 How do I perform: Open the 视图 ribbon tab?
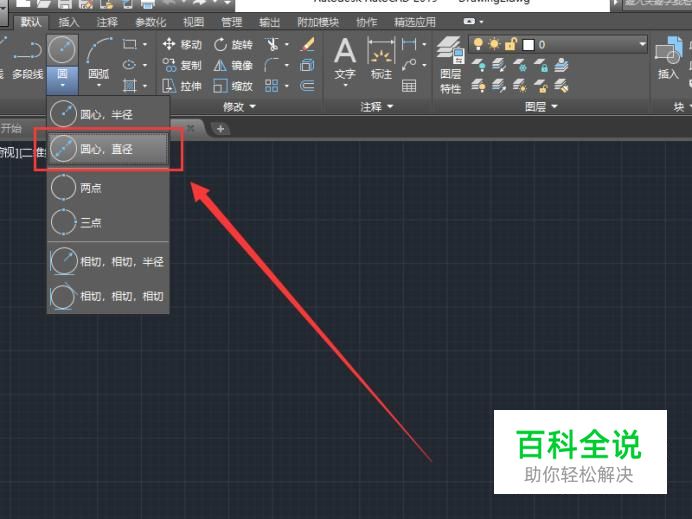point(194,22)
